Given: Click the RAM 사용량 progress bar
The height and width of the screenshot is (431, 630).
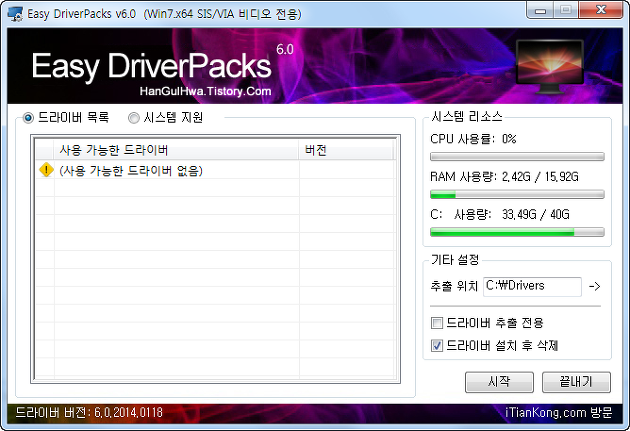Looking at the screenshot, I should point(517,194).
